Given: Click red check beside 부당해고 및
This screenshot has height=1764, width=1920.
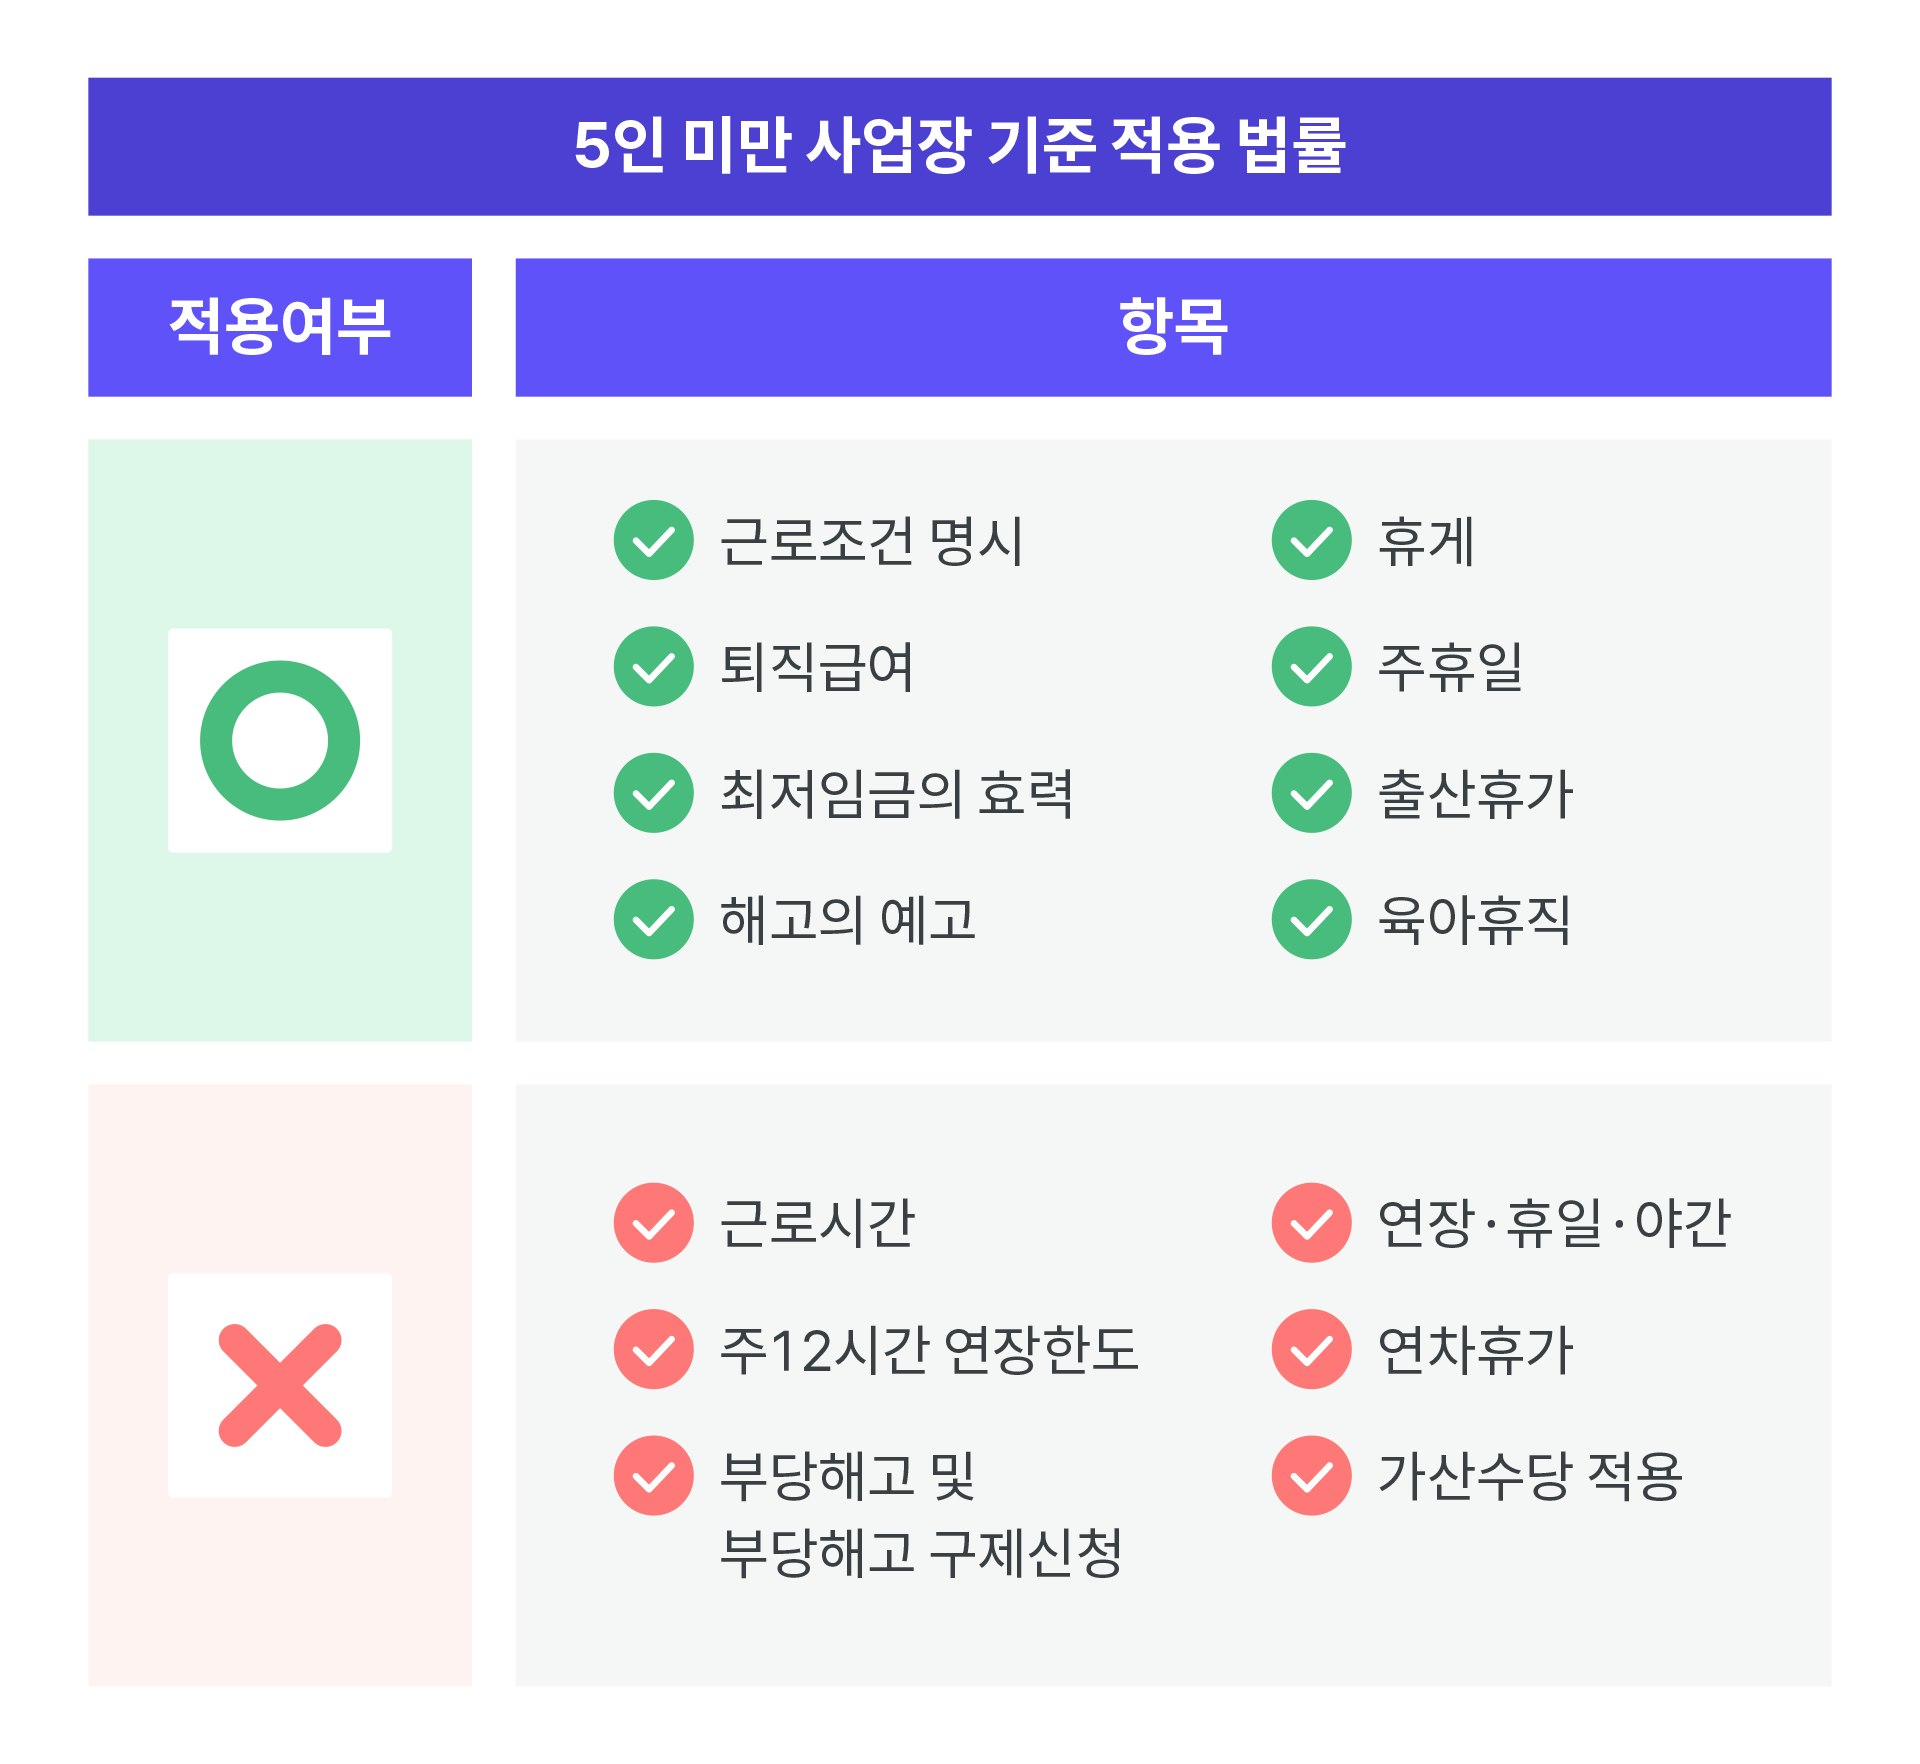Looking at the screenshot, I should point(653,1475).
